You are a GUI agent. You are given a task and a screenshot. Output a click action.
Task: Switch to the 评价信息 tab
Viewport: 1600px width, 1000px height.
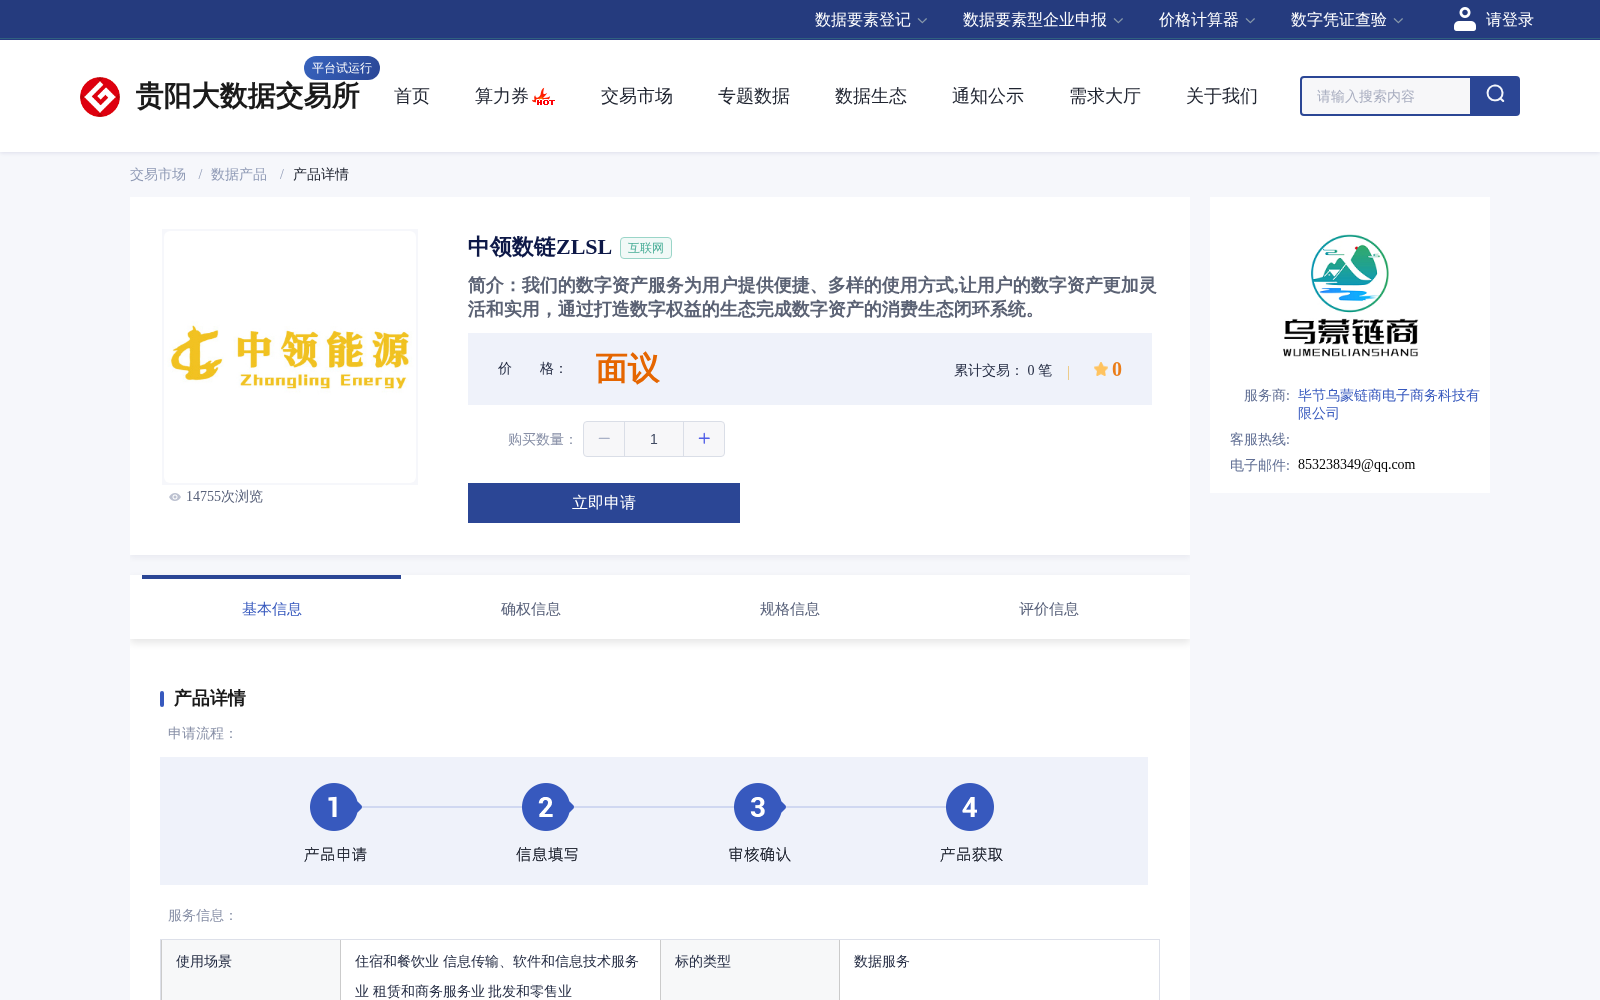pyautogui.click(x=1049, y=609)
